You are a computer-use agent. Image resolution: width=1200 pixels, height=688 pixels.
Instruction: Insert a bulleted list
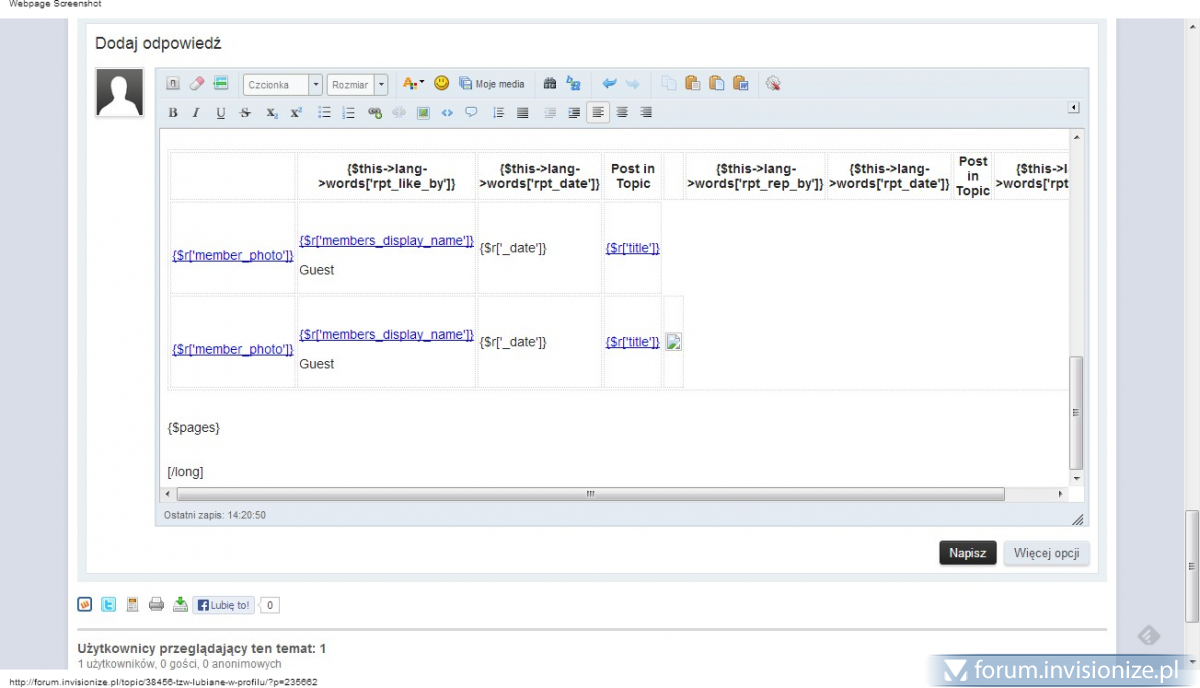pyautogui.click(x=324, y=113)
